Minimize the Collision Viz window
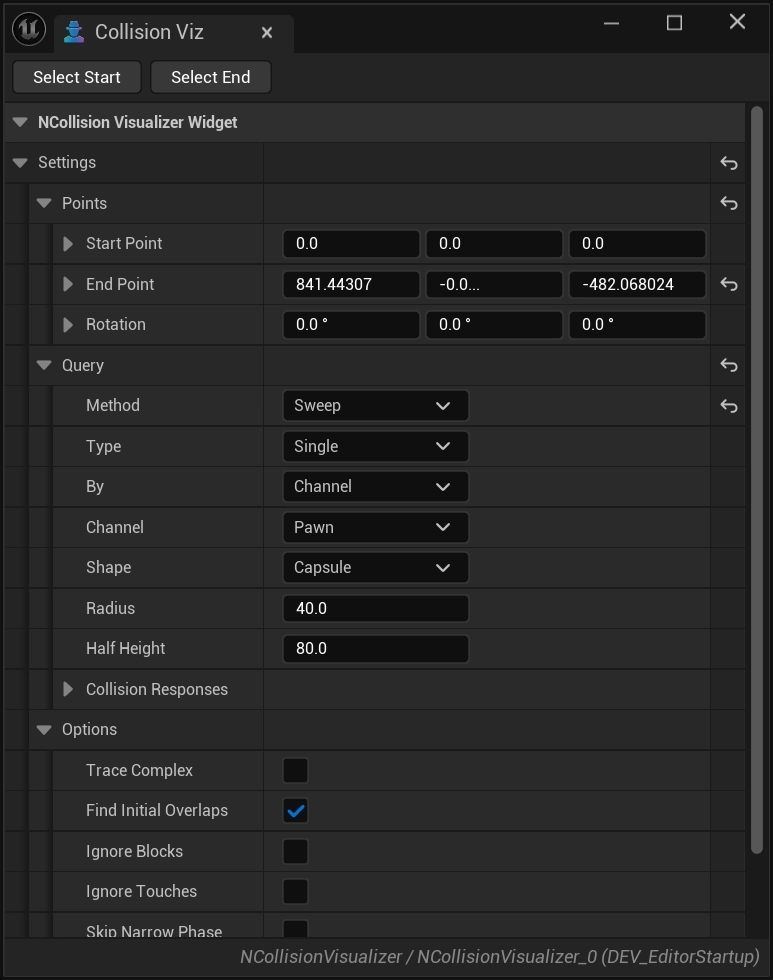 point(611,23)
